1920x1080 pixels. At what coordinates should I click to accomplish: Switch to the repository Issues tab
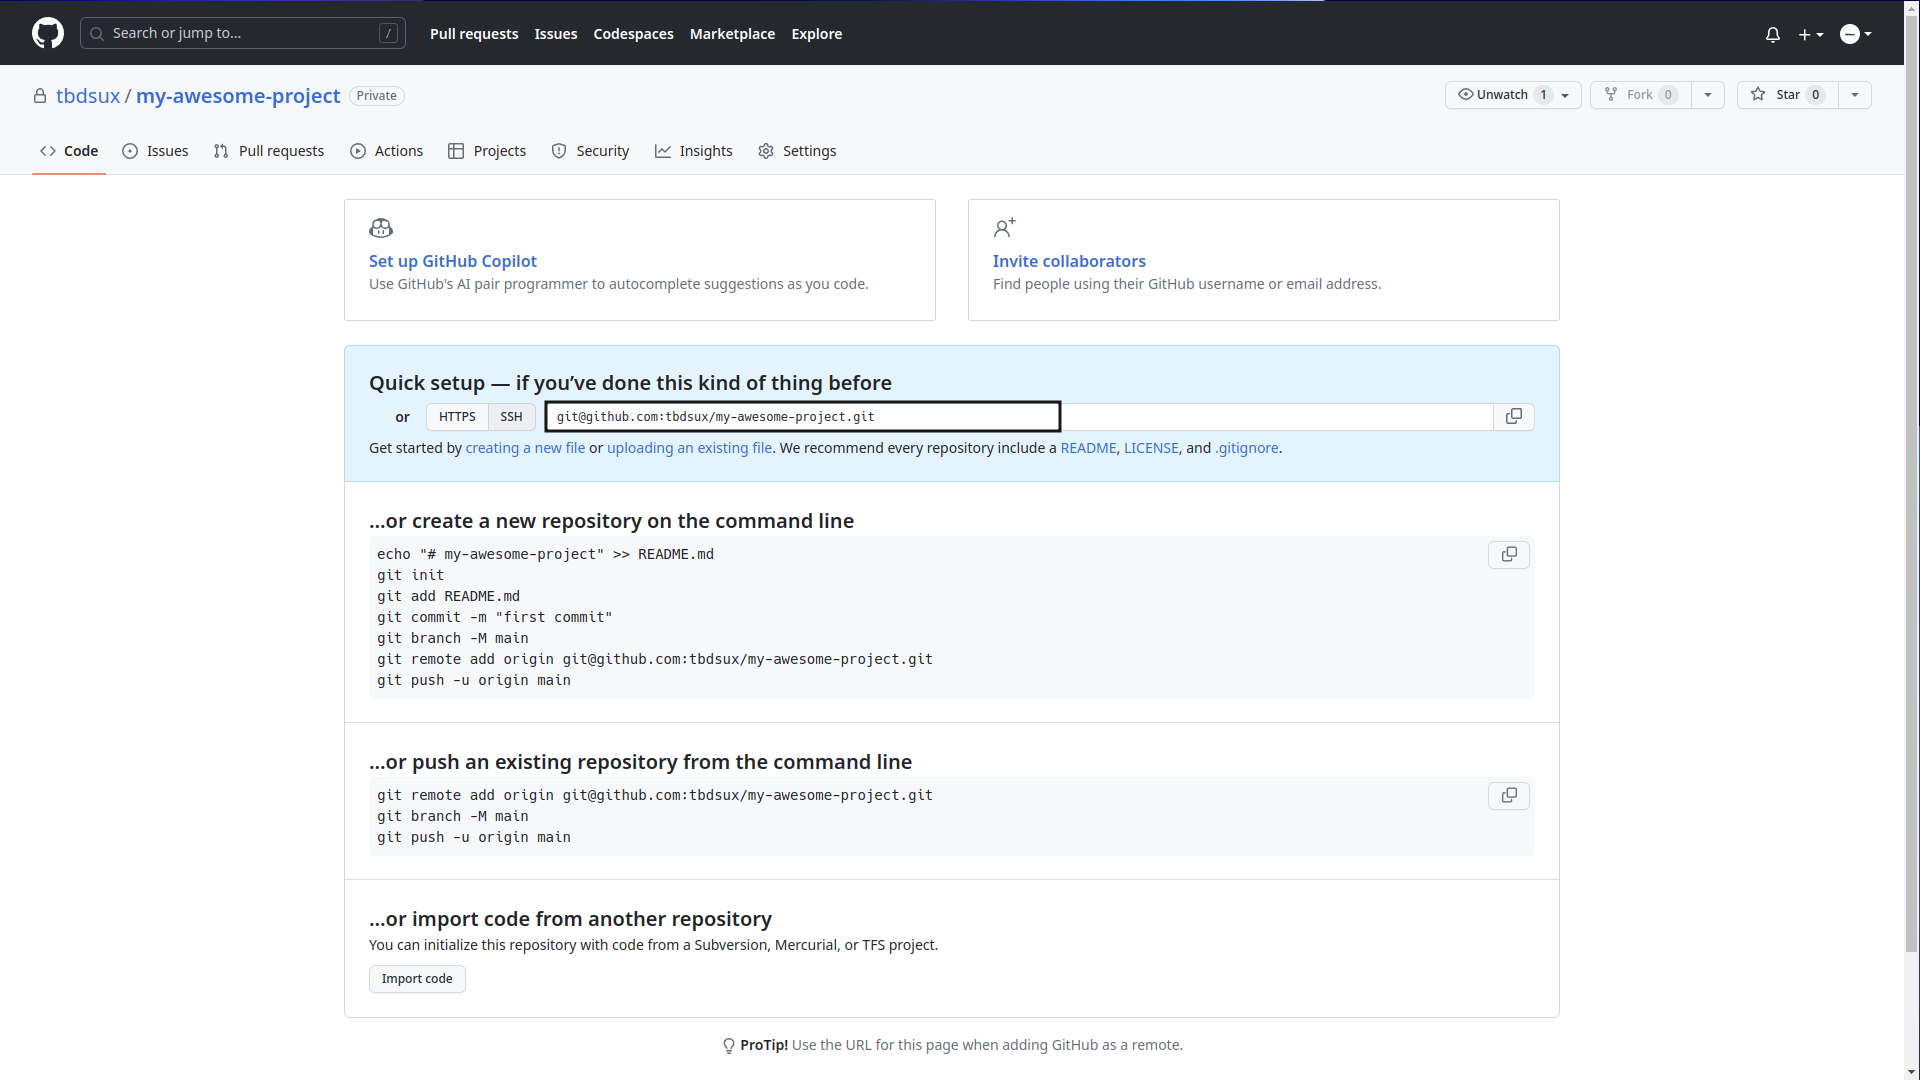click(x=155, y=151)
